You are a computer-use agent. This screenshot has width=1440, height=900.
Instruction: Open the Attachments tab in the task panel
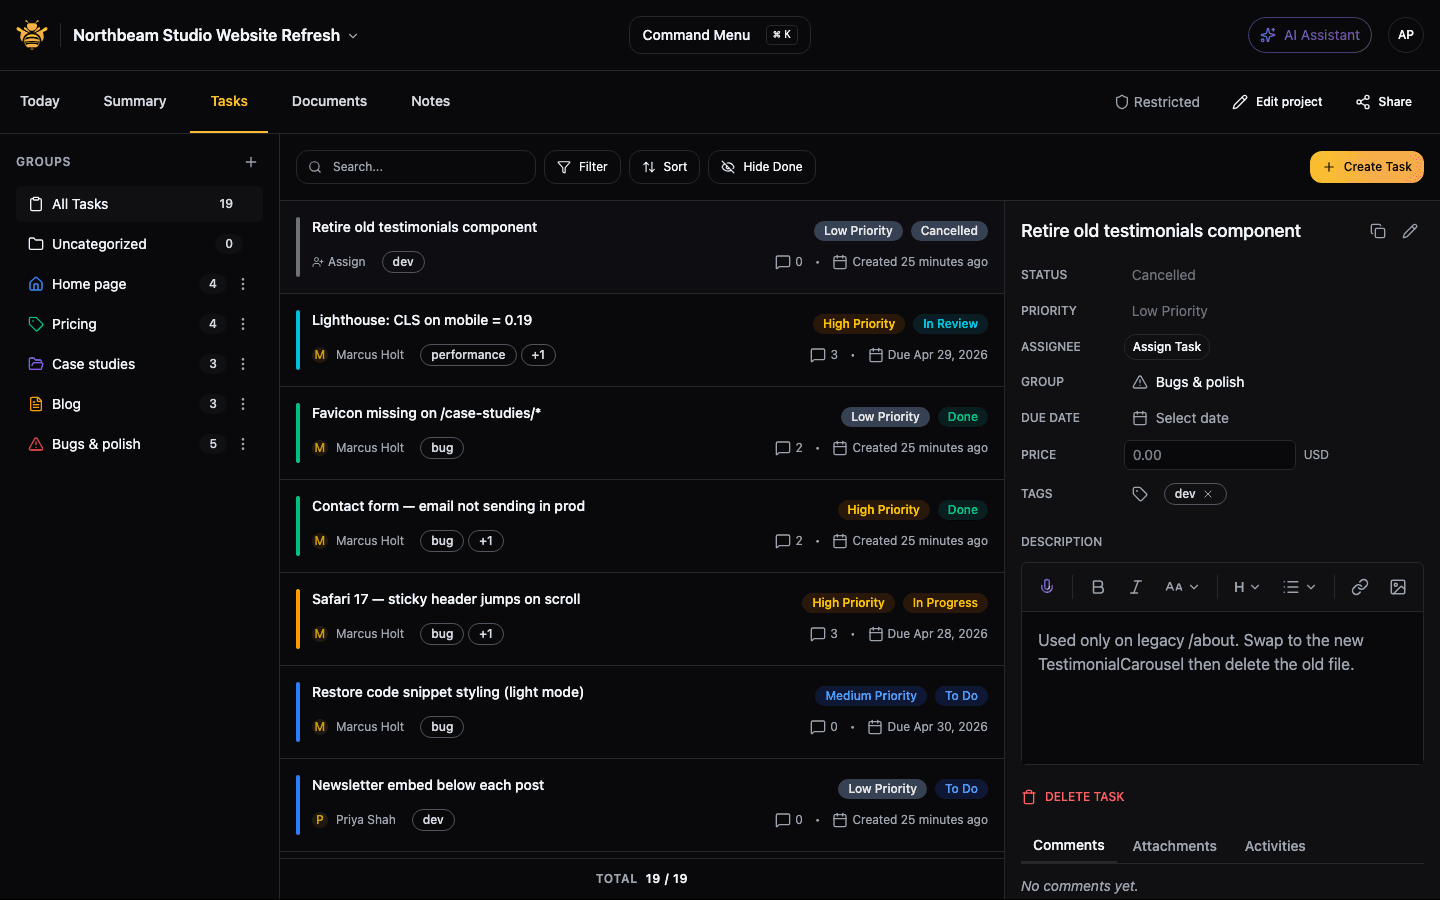point(1174,845)
